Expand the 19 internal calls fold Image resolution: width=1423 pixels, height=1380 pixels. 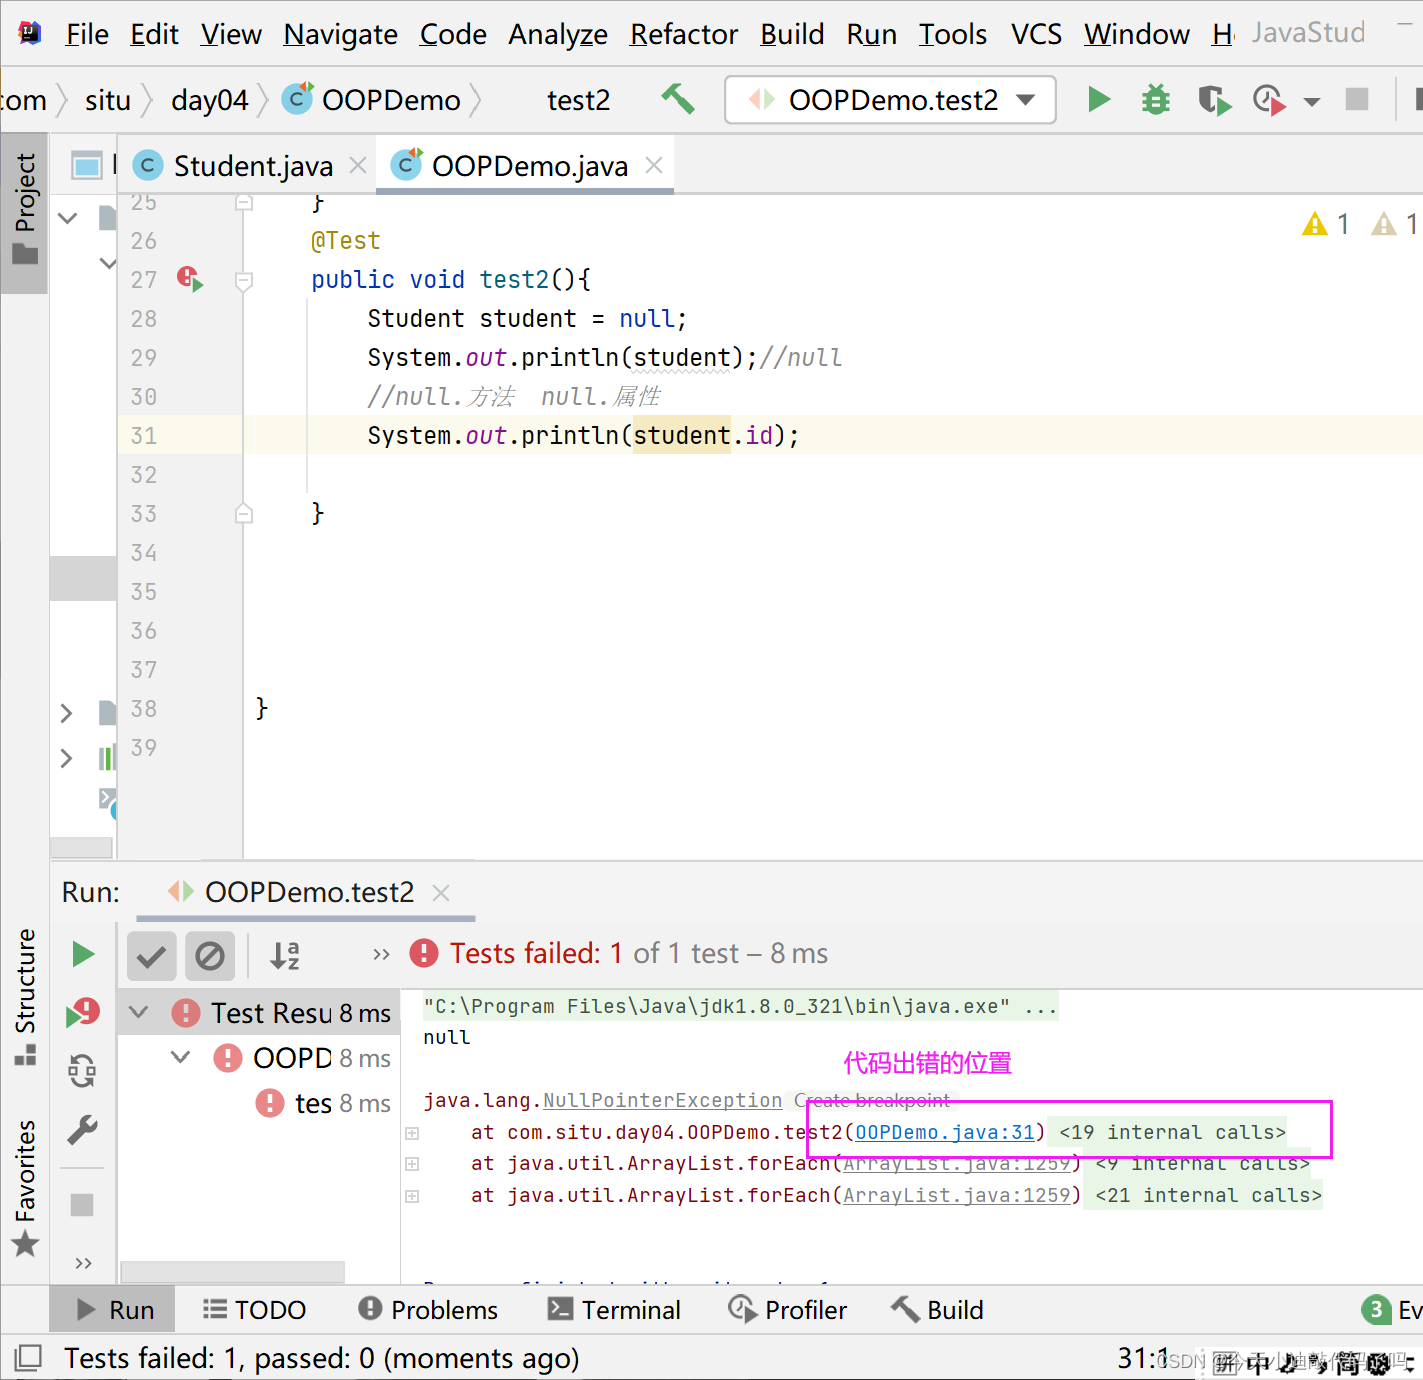click(1172, 1132)
